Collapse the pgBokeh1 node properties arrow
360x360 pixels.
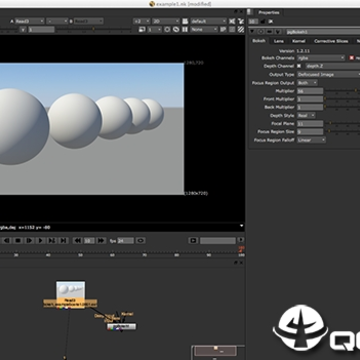[252, 32]
